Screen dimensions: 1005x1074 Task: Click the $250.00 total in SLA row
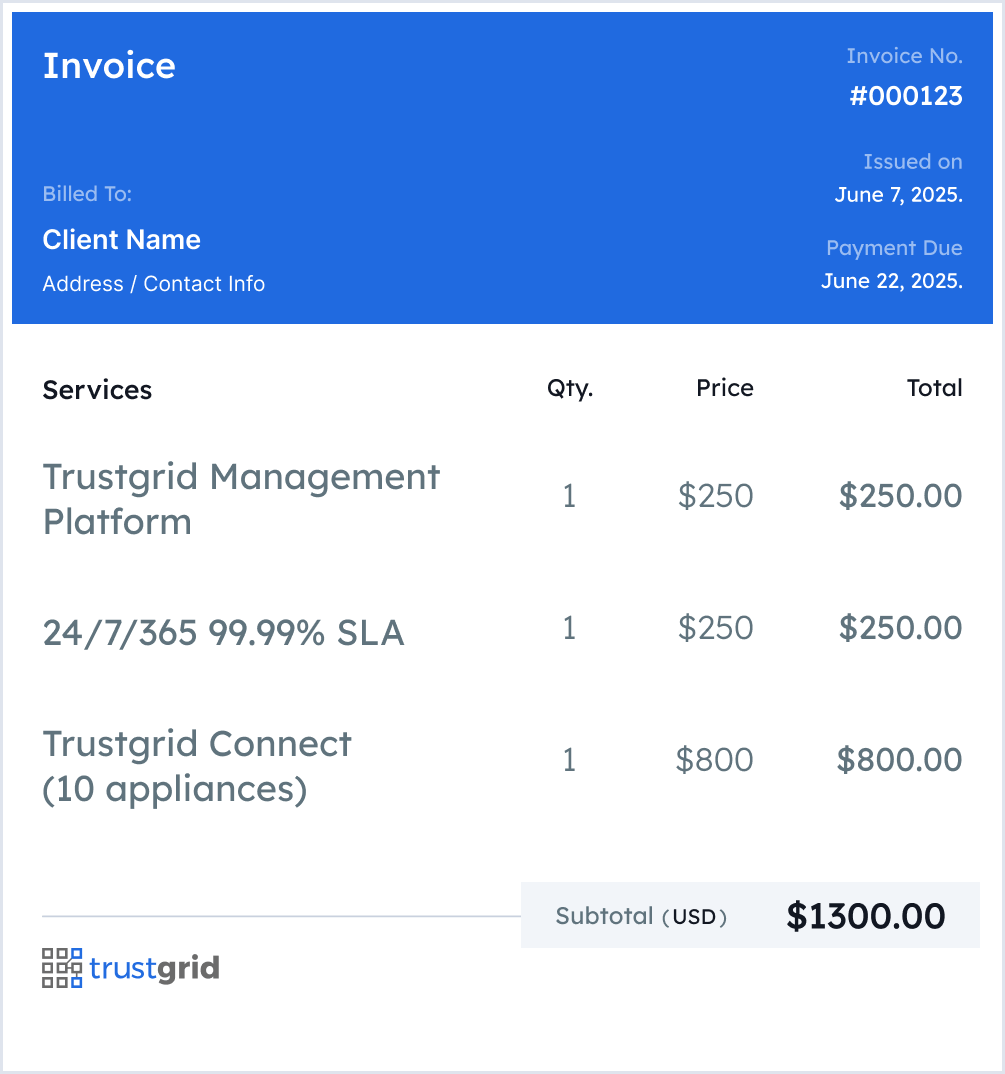pos(900,628)
